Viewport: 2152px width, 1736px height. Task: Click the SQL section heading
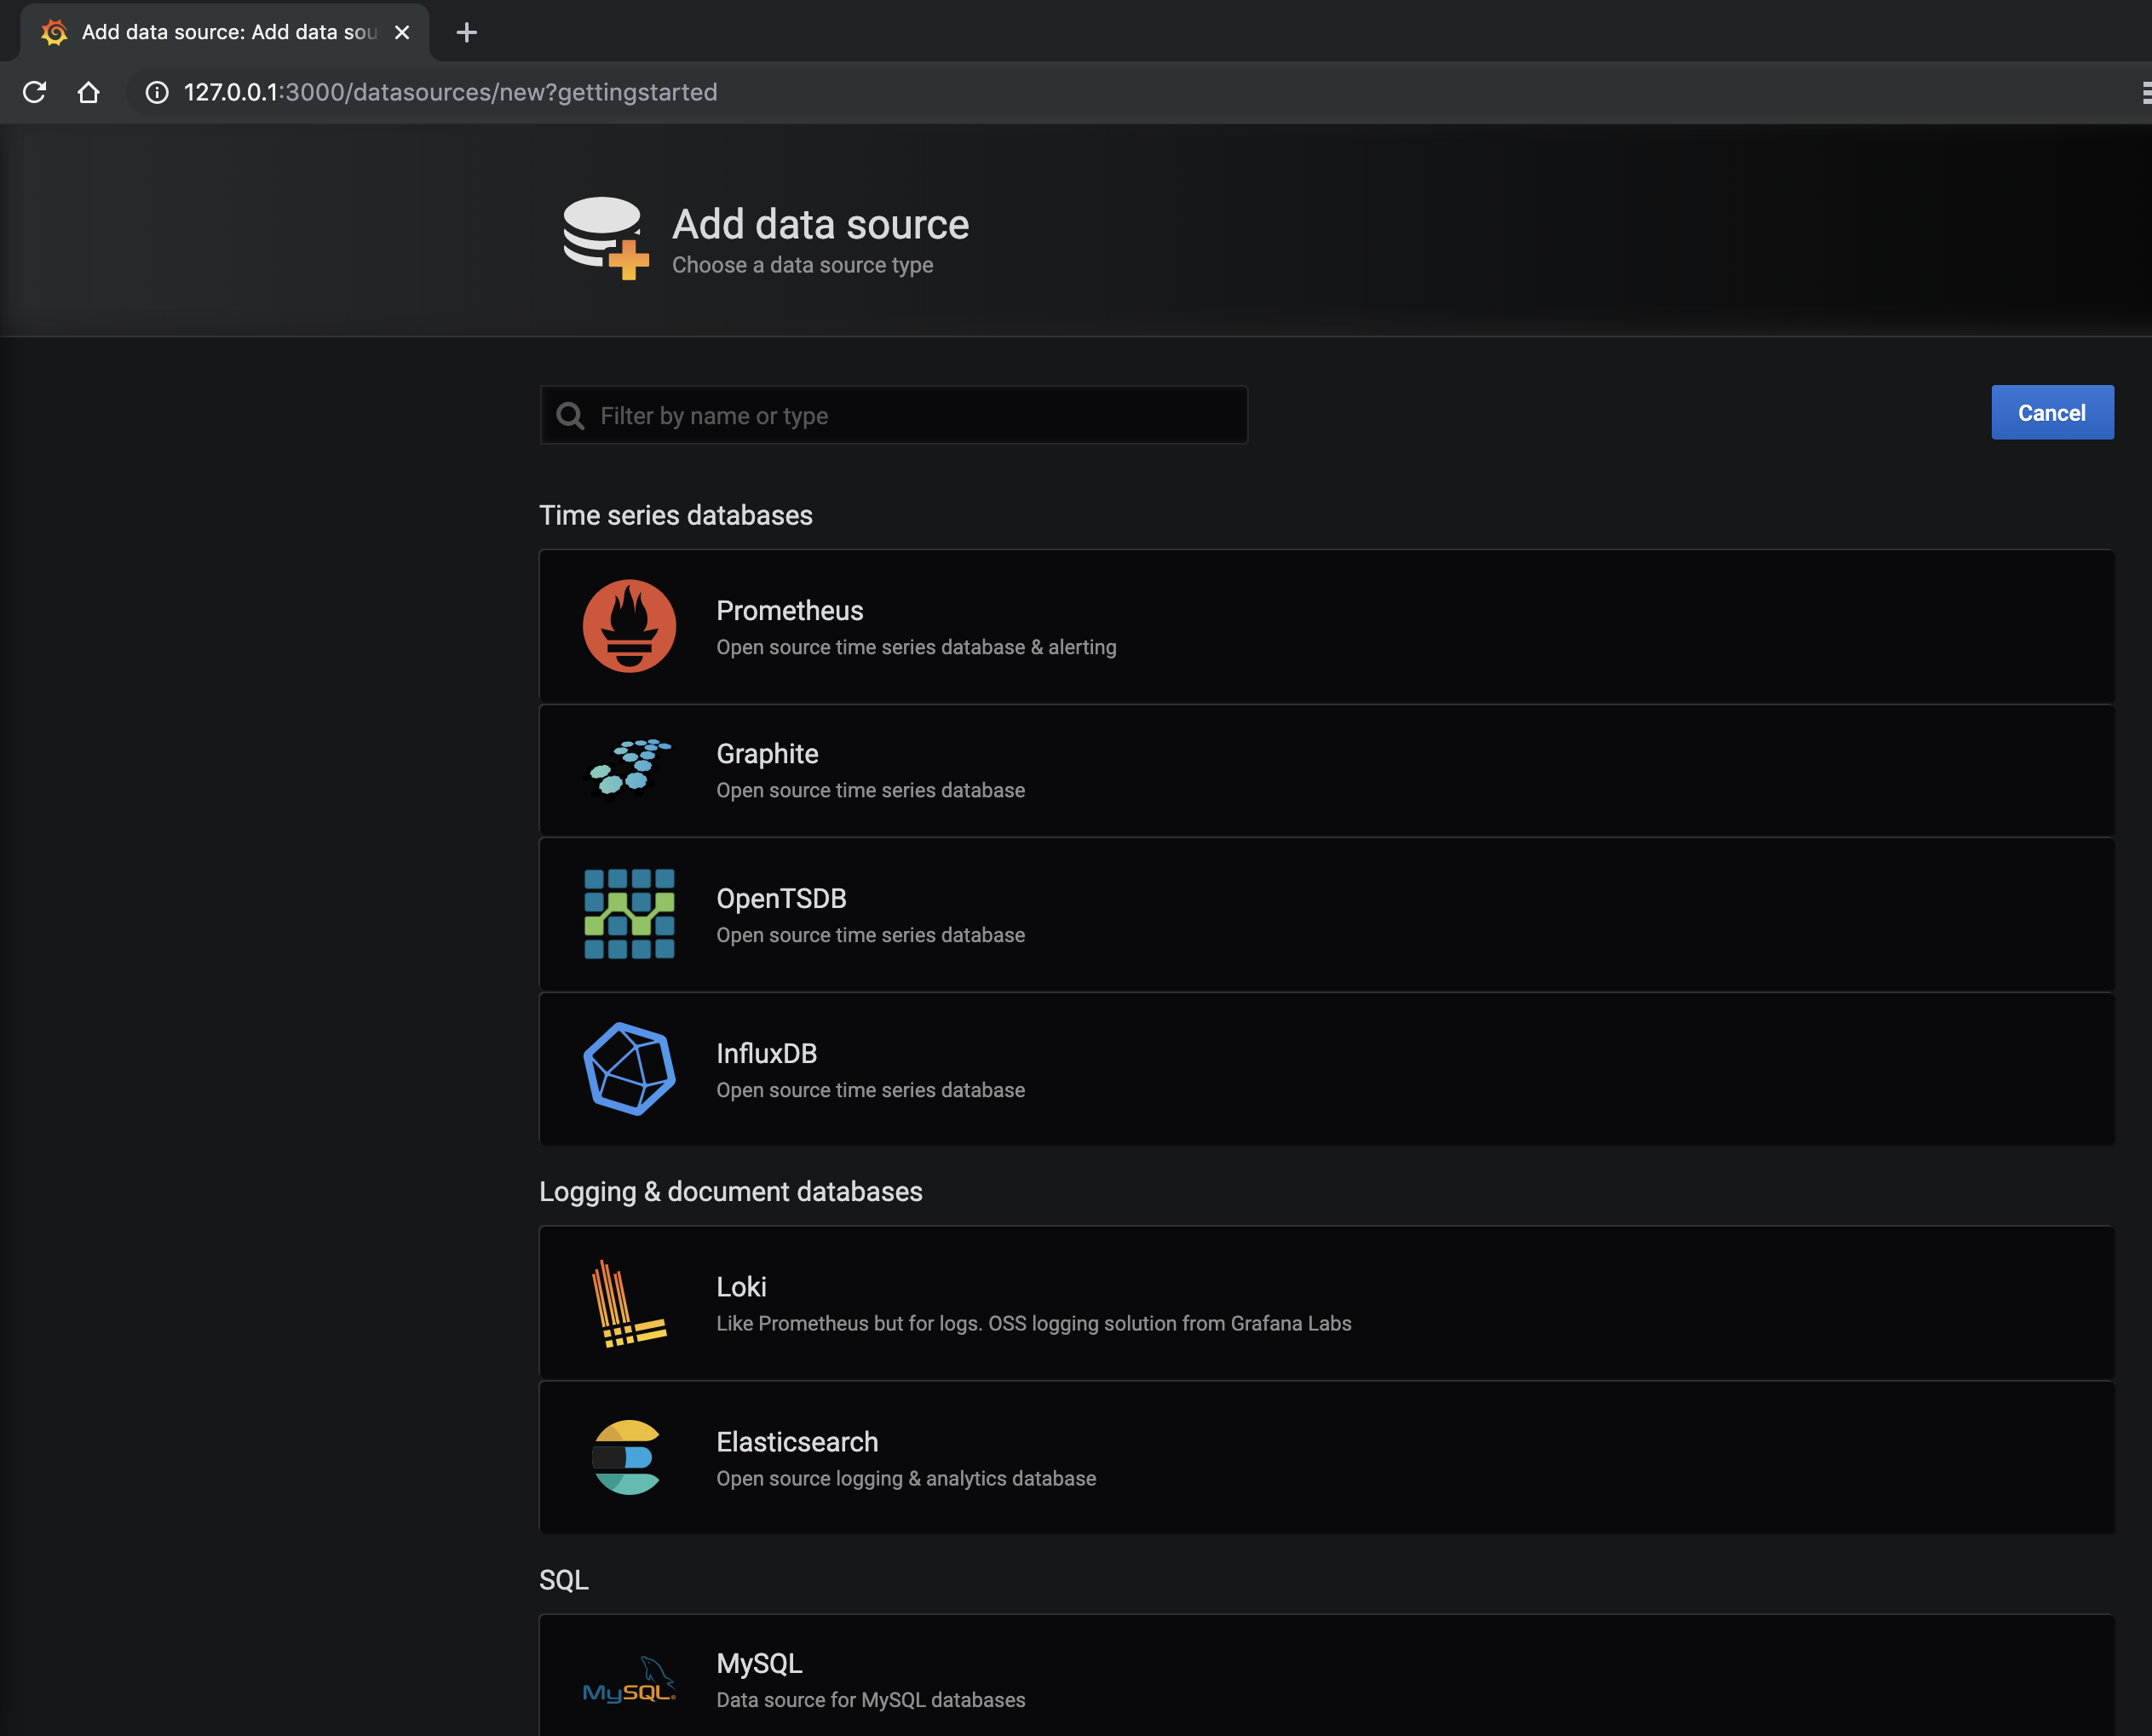[x=564, y=1580]
